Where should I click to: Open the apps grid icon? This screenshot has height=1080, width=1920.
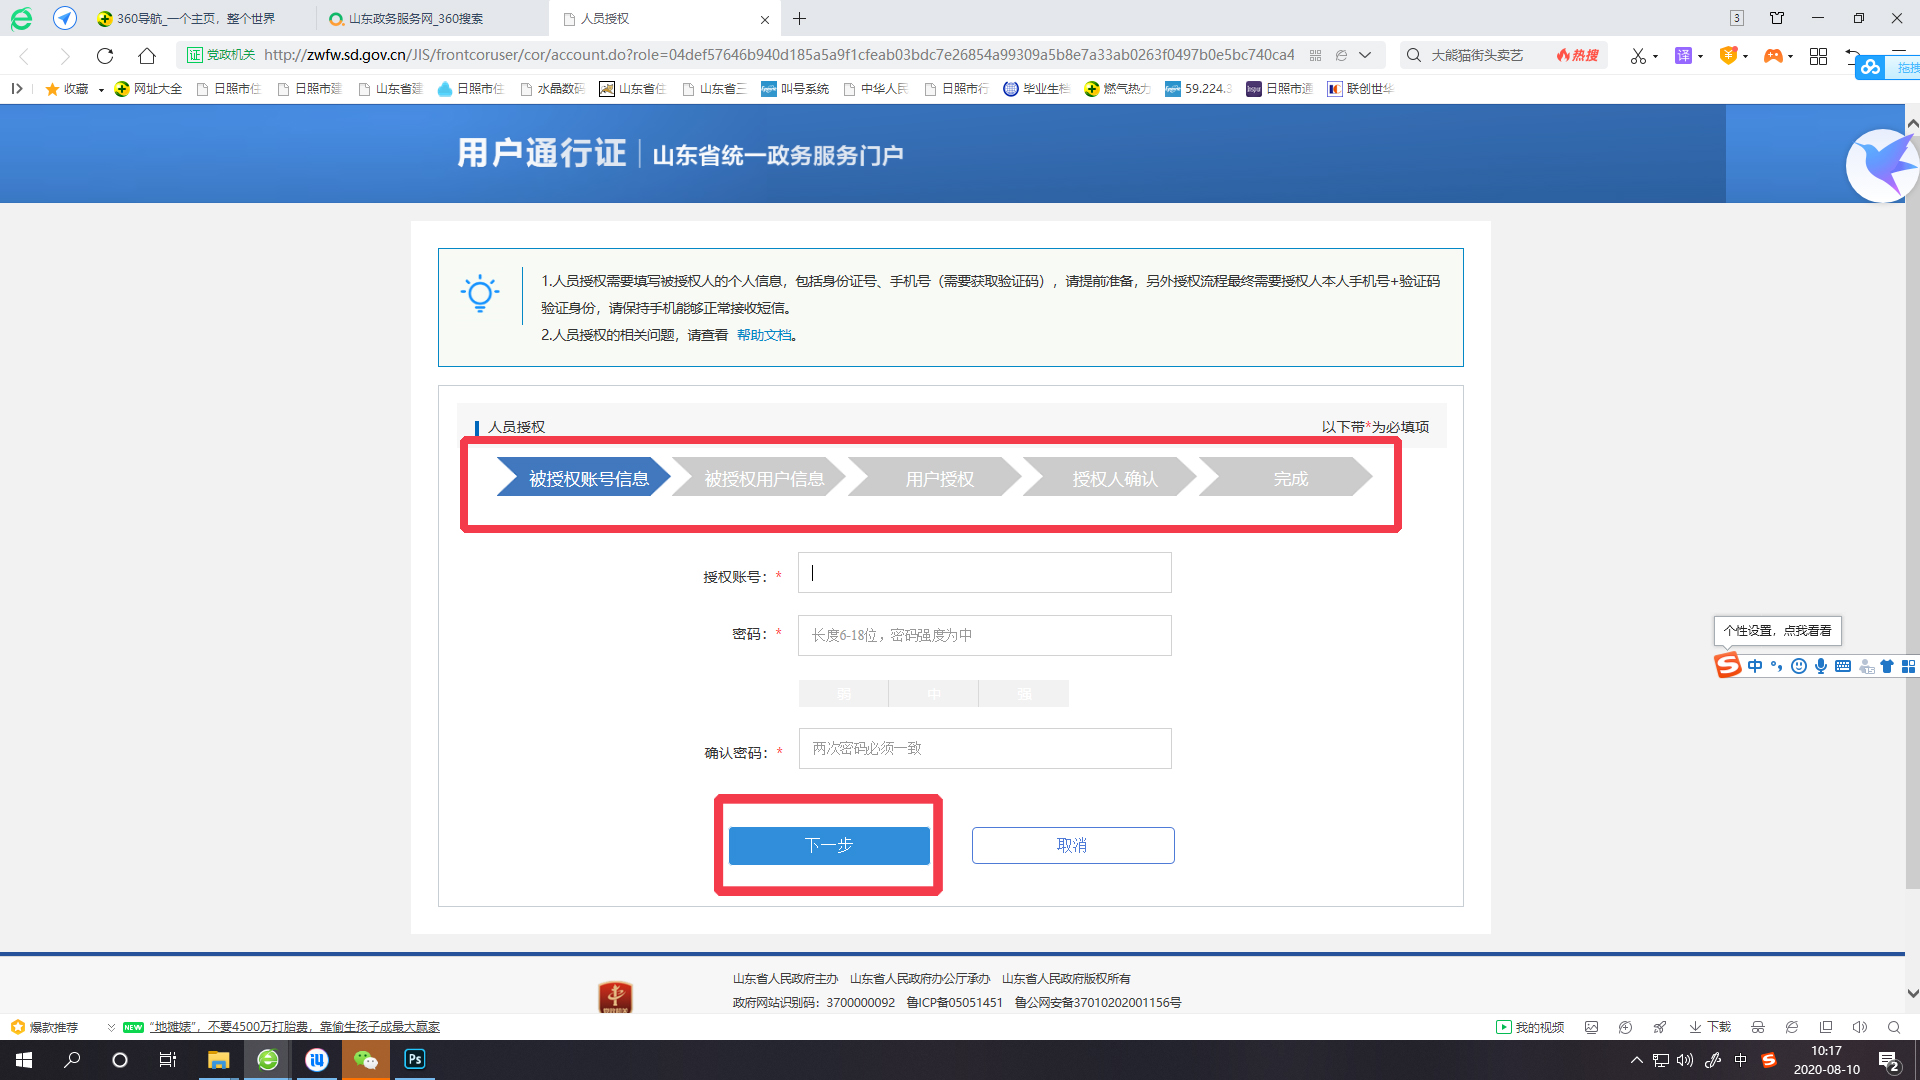1819,56
